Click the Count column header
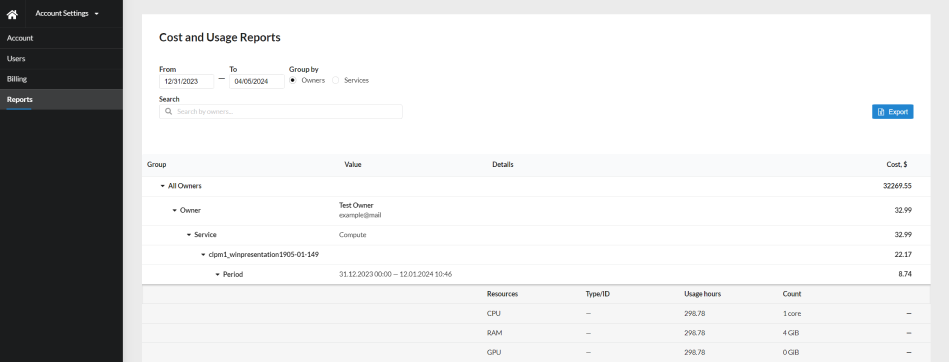Screen dimensions: 949x362 pyautogui.click(x=792, y=294)
